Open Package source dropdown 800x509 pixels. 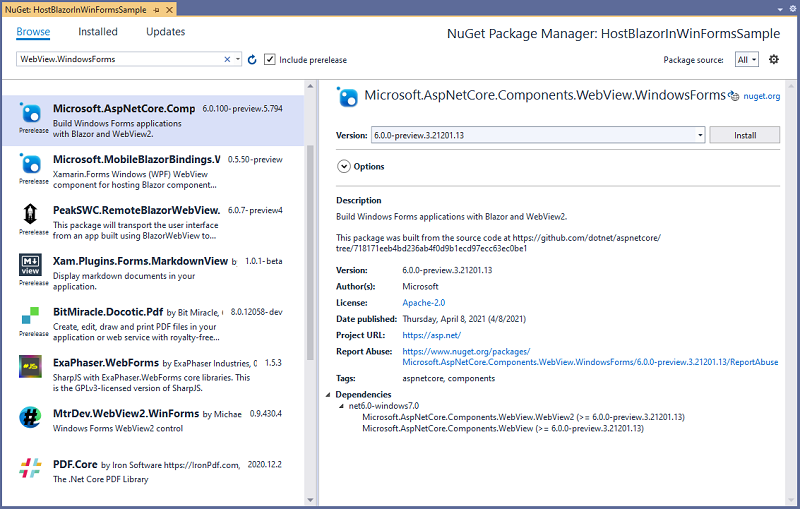746,59
